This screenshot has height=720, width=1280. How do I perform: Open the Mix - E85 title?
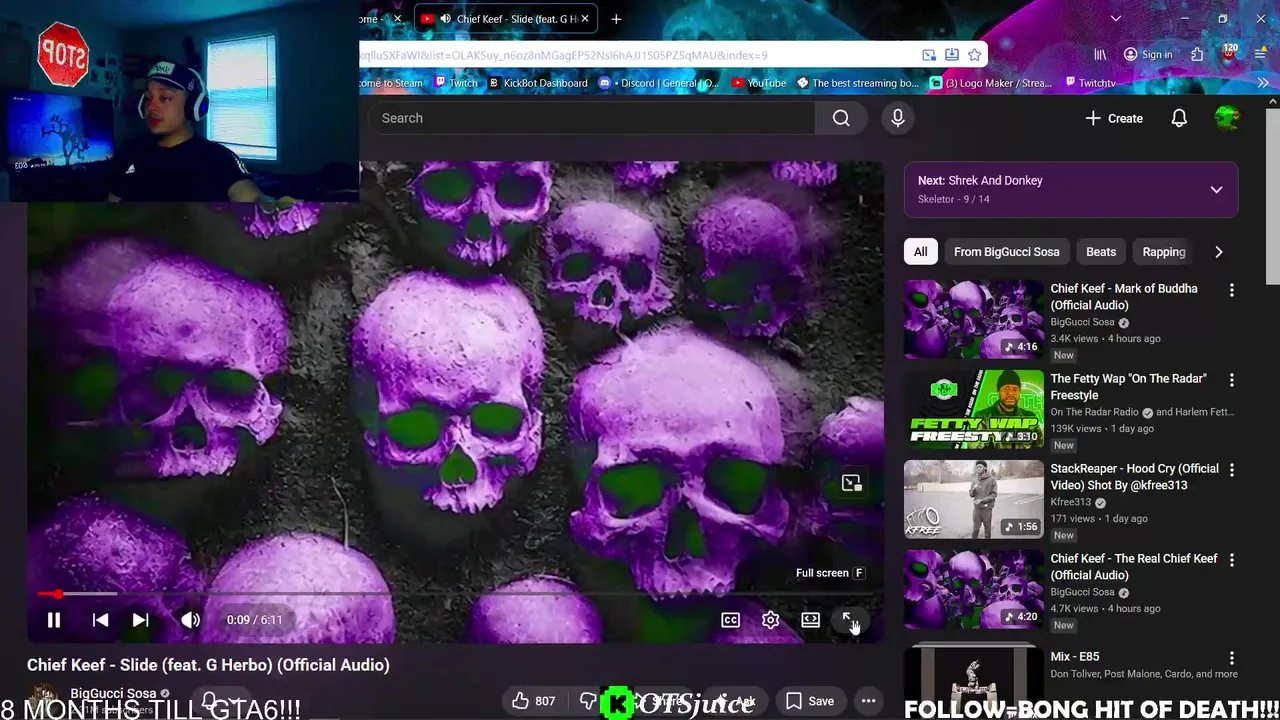[x=1075, y=657]
